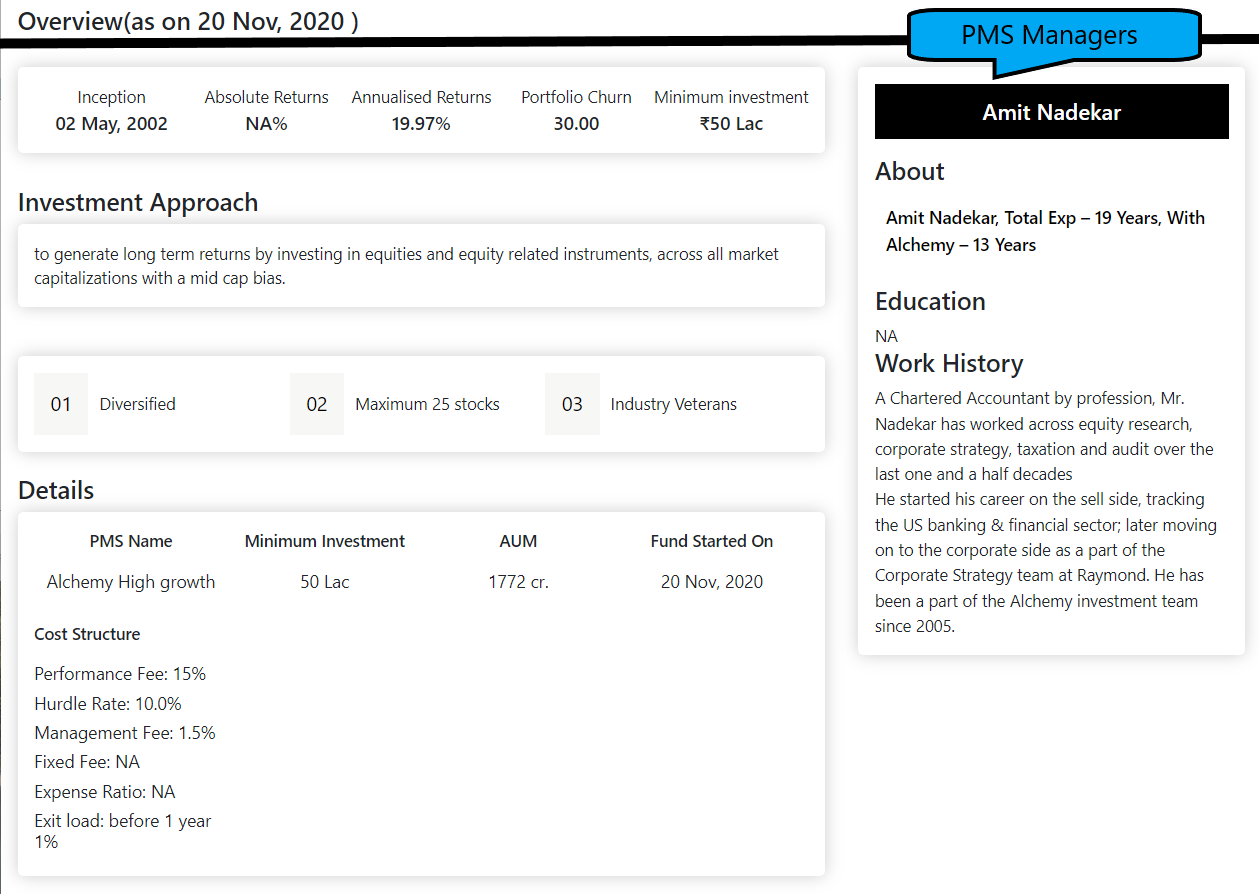The image size is (1259, 894).
Task: Click the Education heading
Action: 930,302
